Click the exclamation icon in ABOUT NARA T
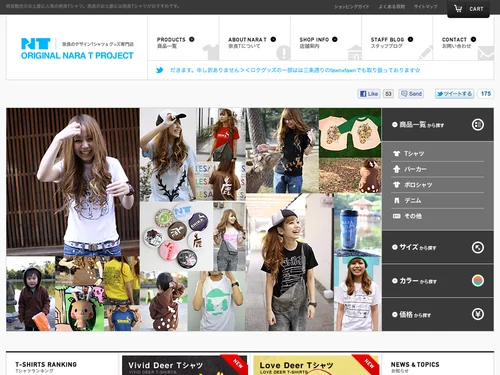 [x=283, y=53]
